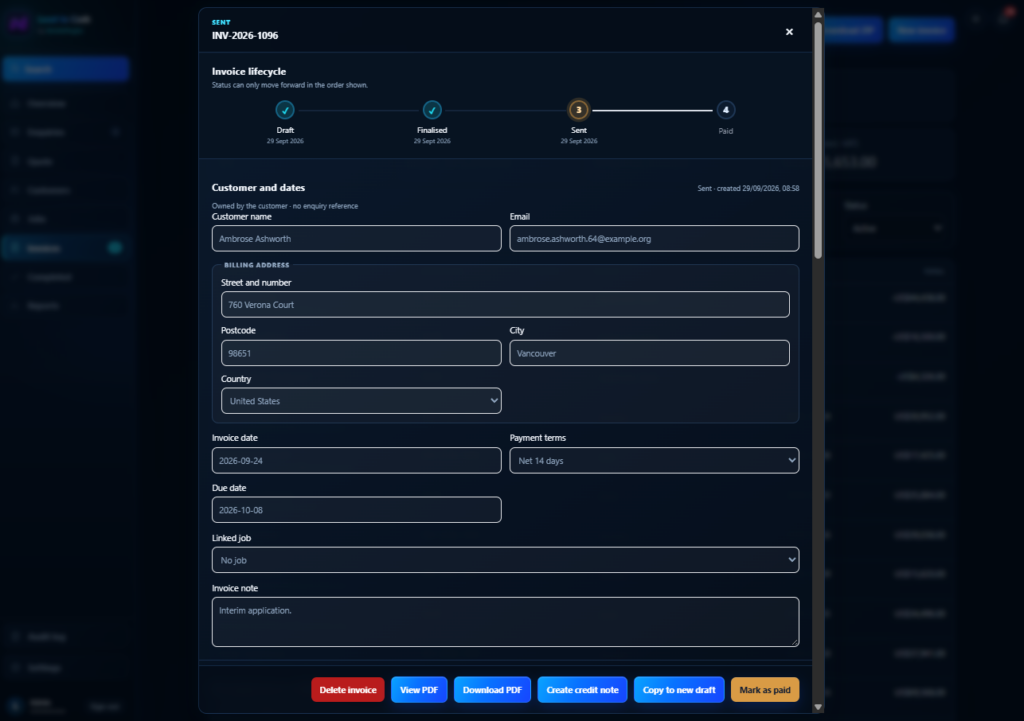
Task: Click the Mark as paid button
Action: coord(765,690)
